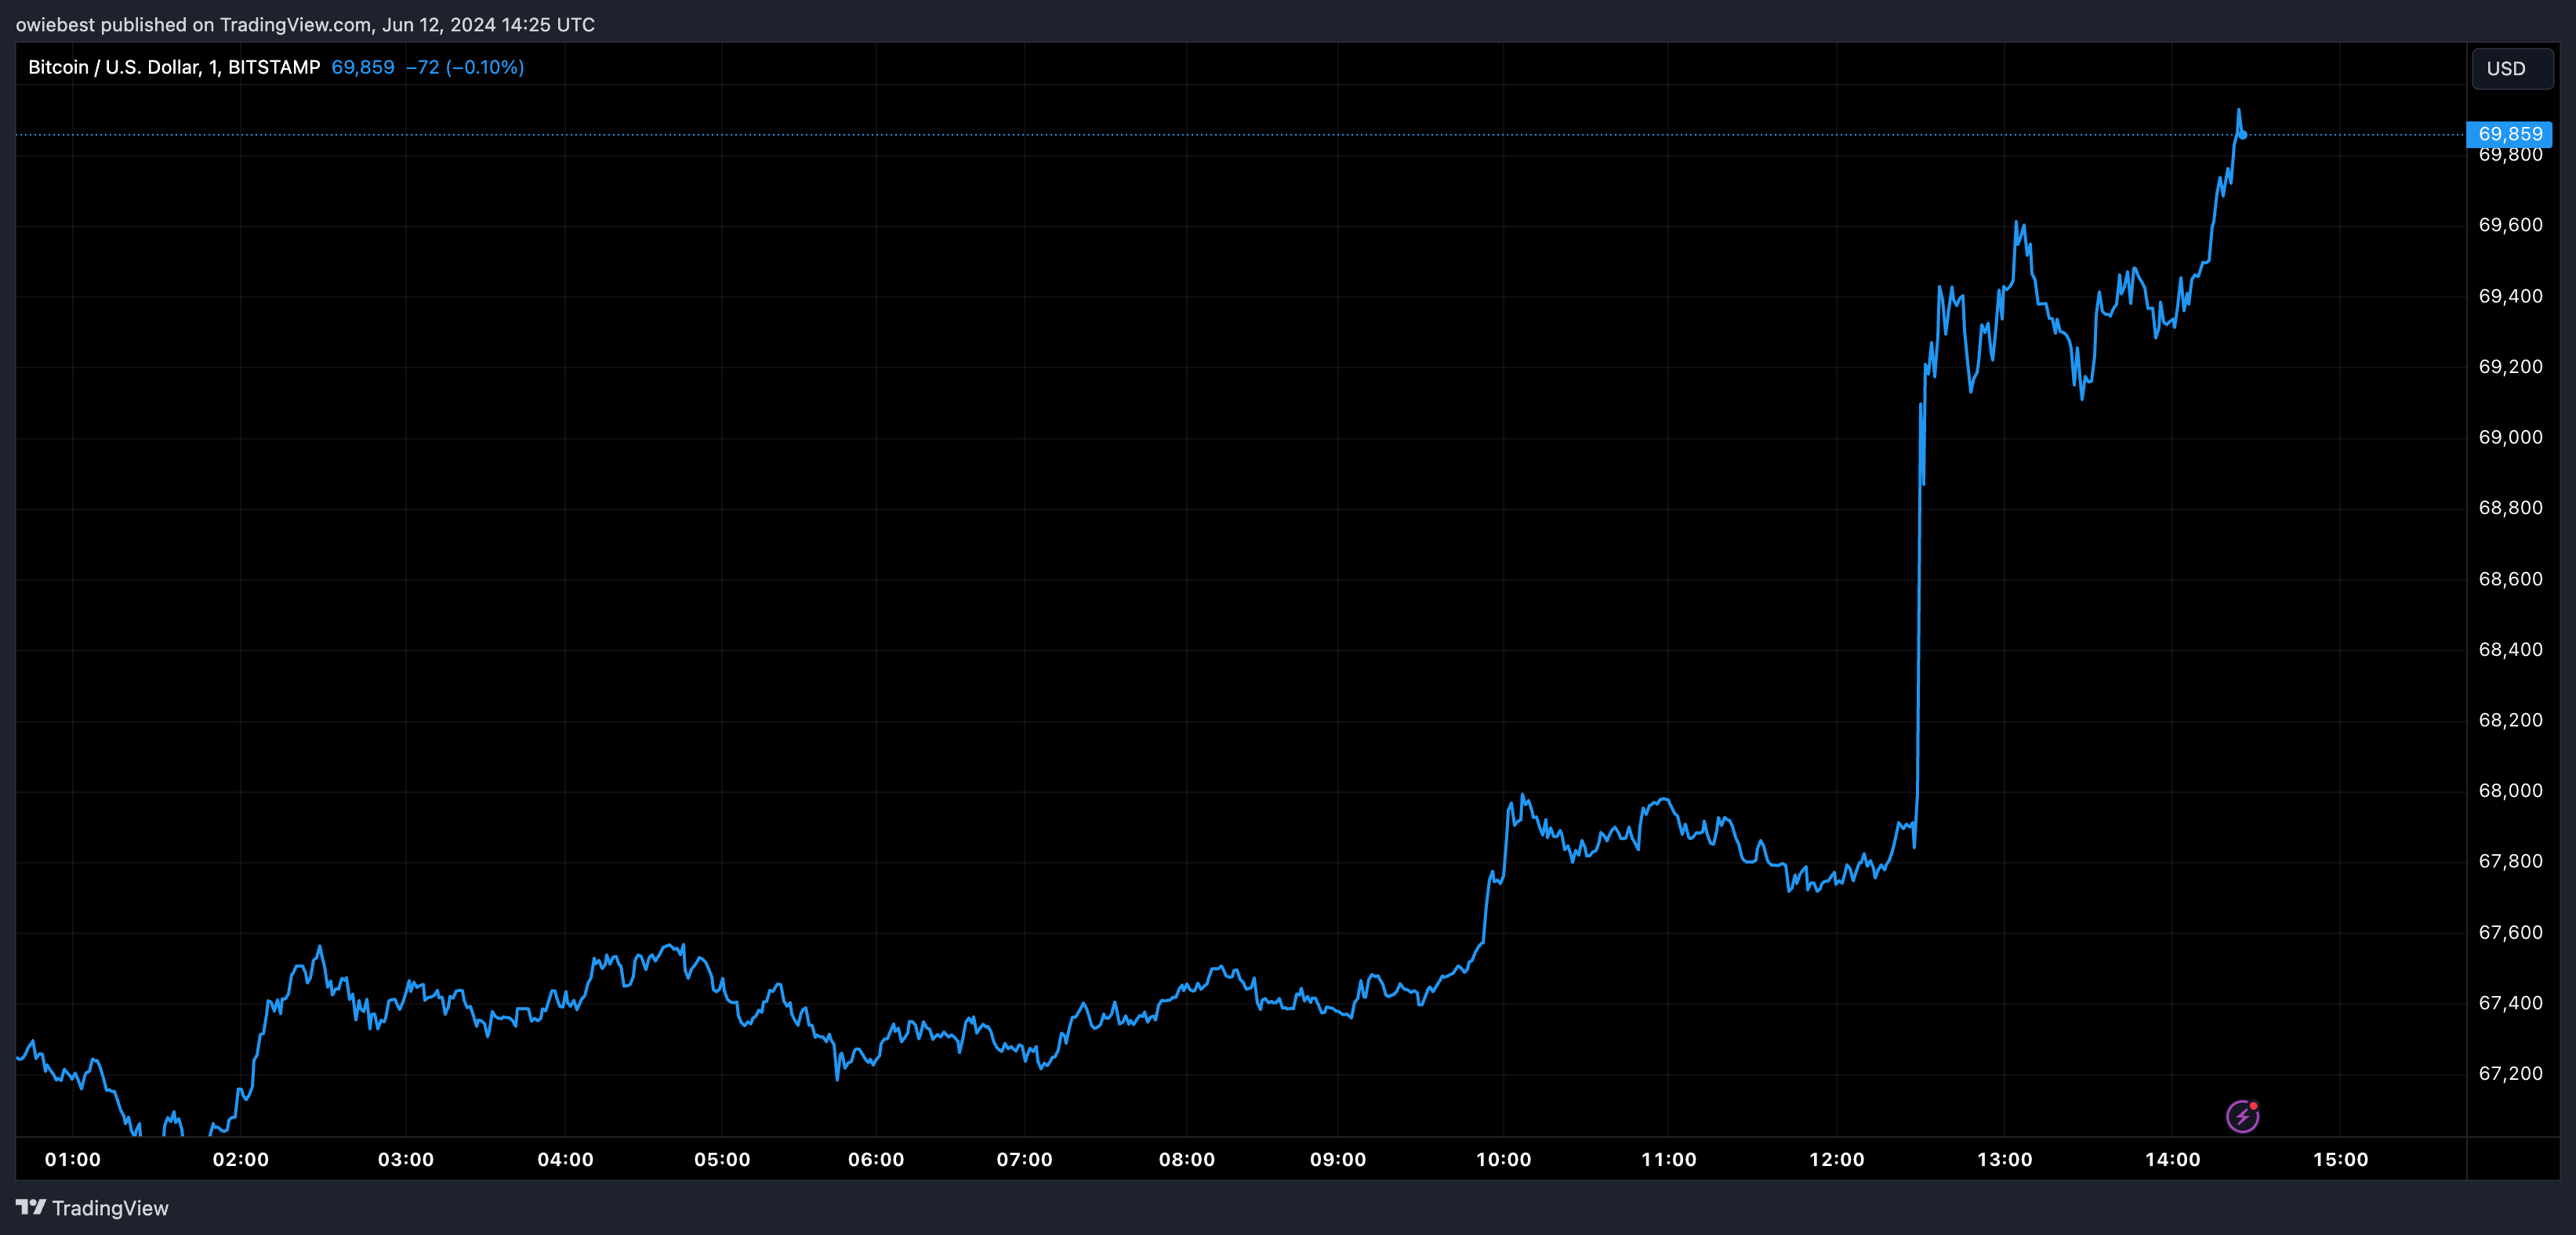Click the 69,600 price axis label
Viewport: 2576px width, 1235px height.
(2510, 225)
